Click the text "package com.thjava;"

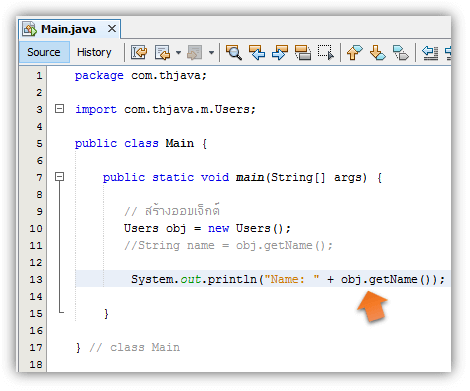(141, 76)
